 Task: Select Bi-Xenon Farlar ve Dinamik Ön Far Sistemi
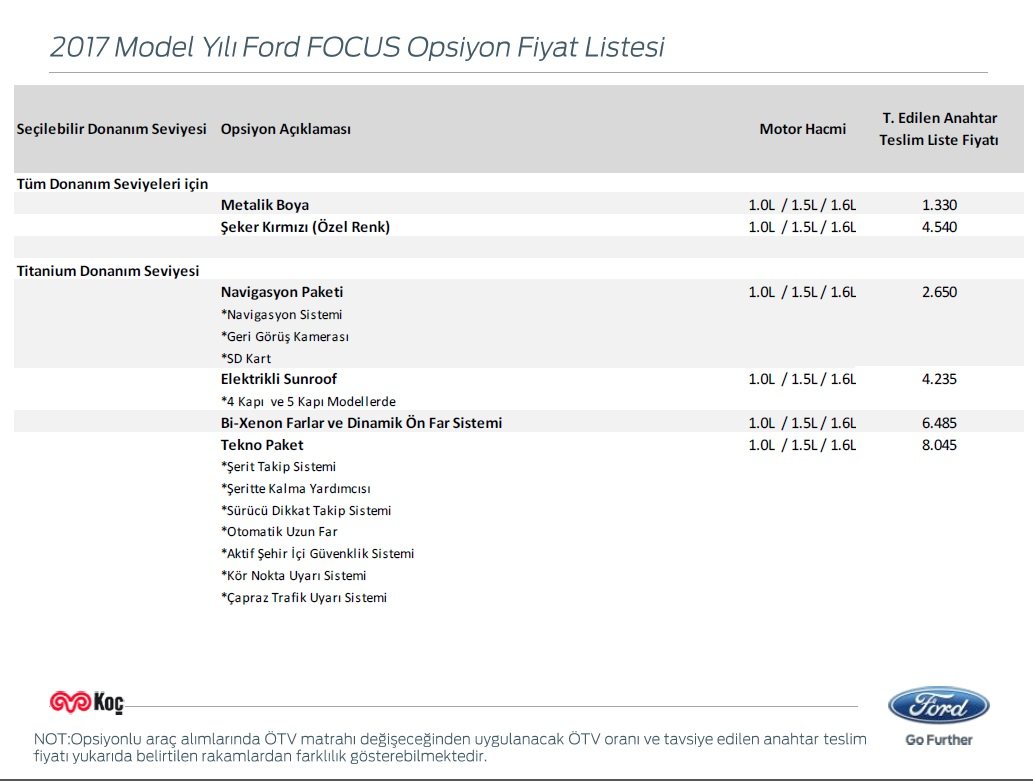coord(361,423)
